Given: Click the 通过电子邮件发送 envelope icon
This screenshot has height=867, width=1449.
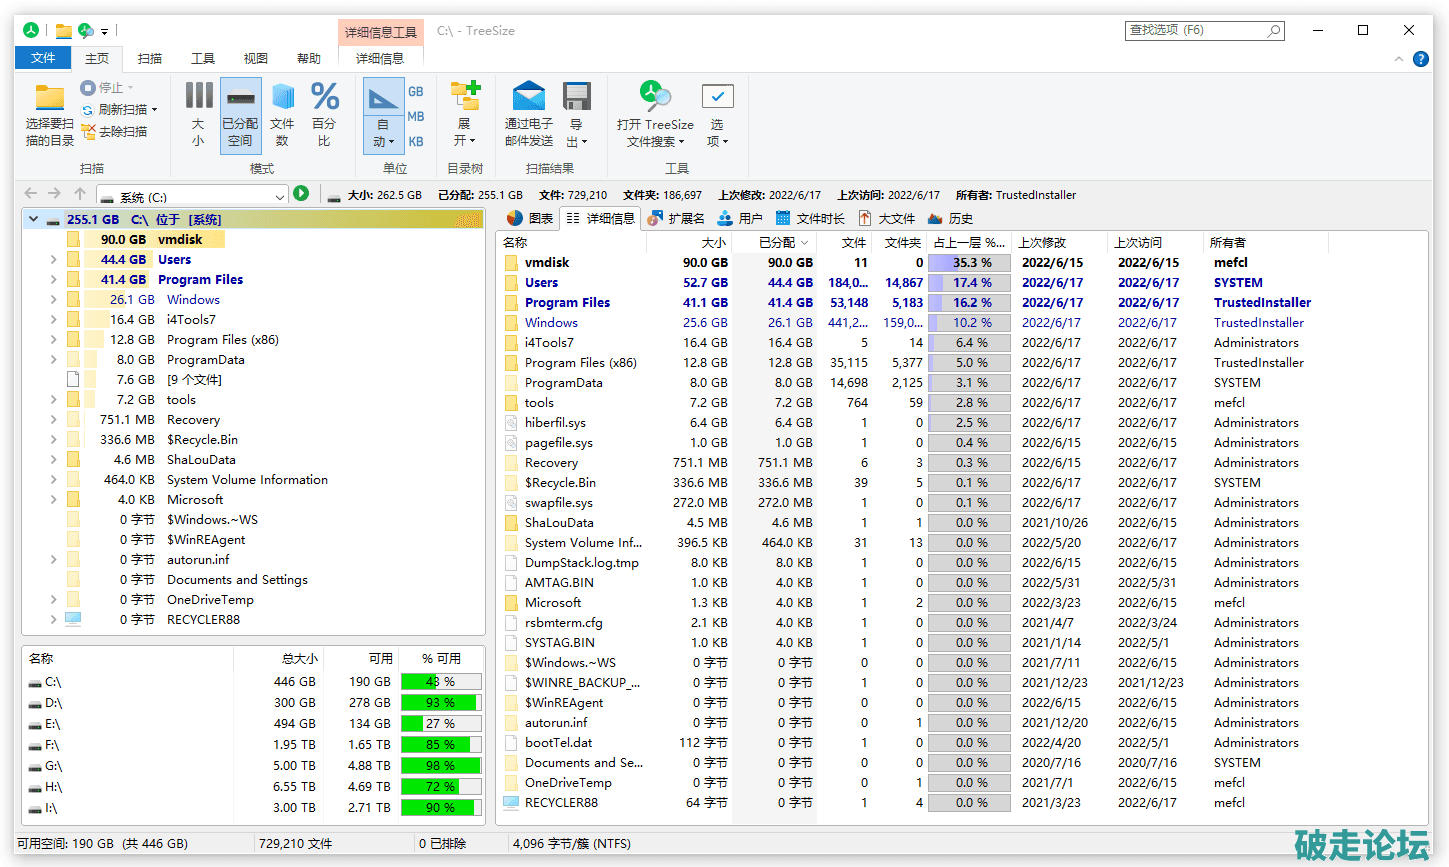Looking at the screenshot, I should 528,97.
